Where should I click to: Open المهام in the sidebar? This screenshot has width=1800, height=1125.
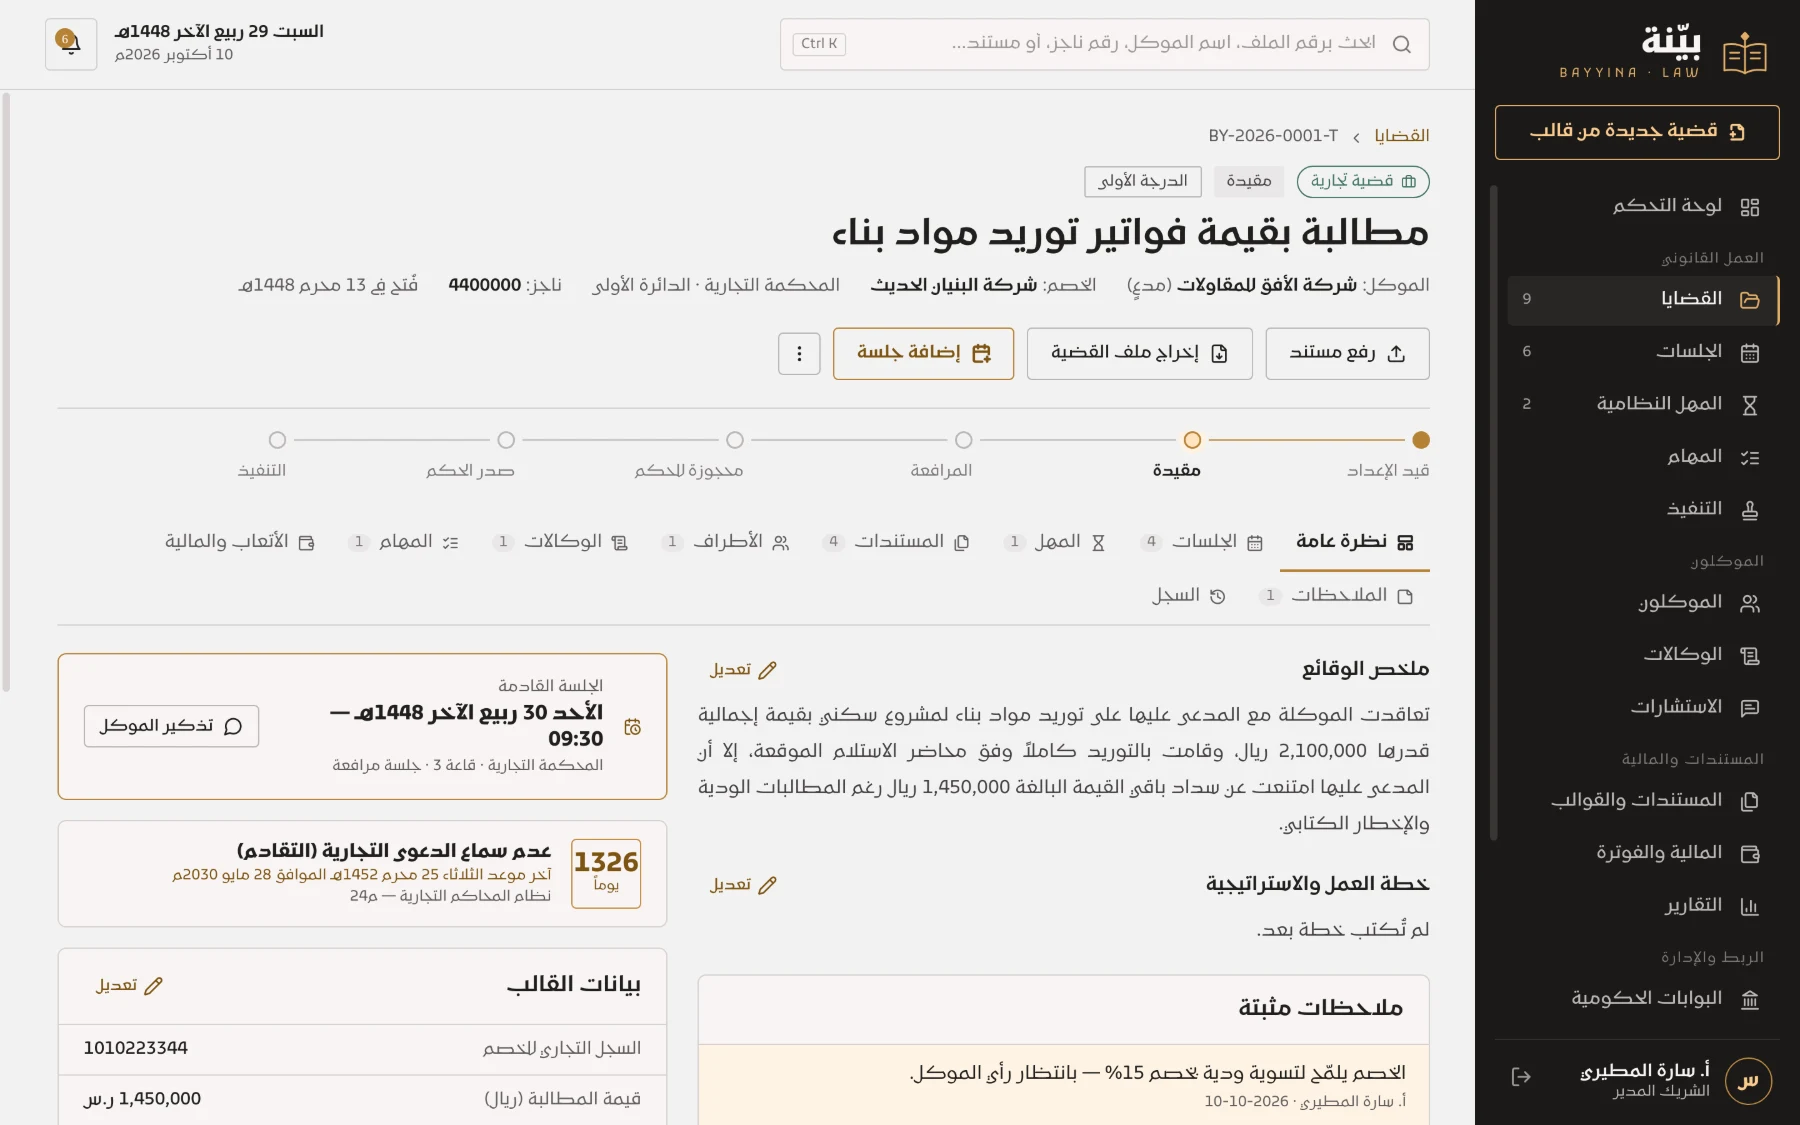(1643, 457)
